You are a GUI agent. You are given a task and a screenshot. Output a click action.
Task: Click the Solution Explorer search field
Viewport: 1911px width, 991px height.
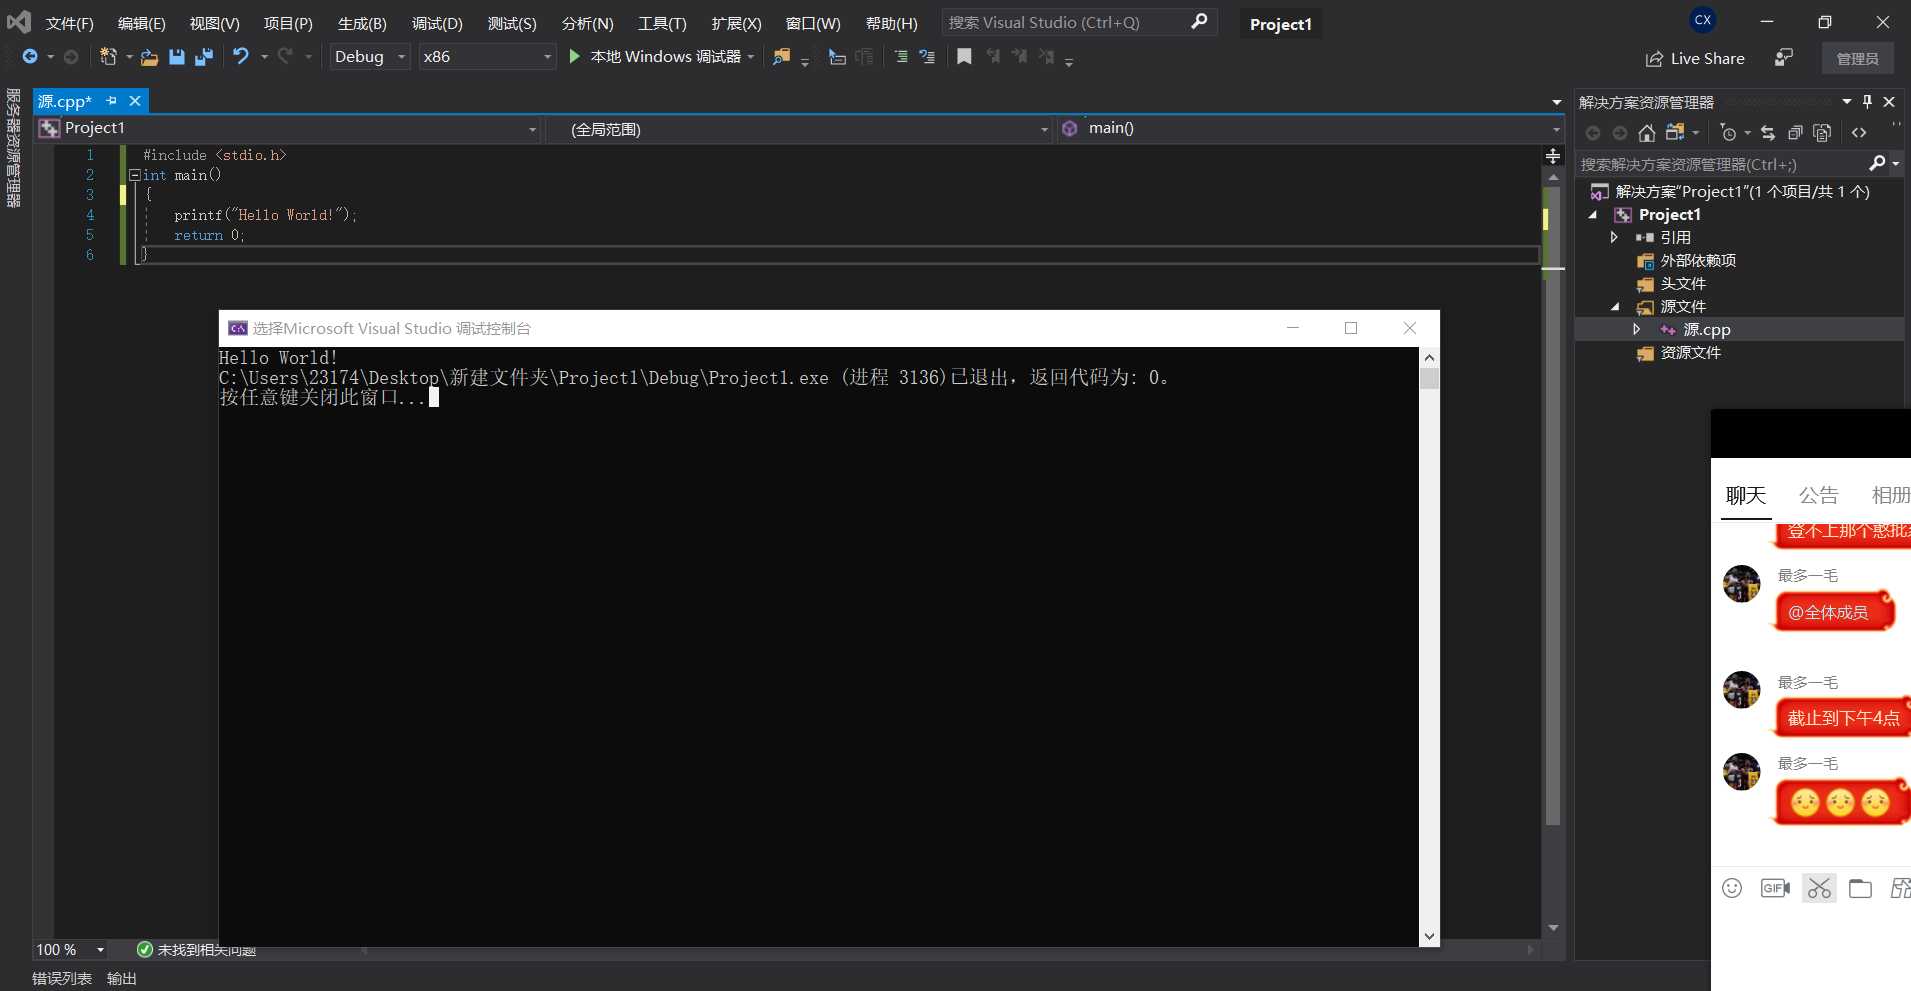1720,164
